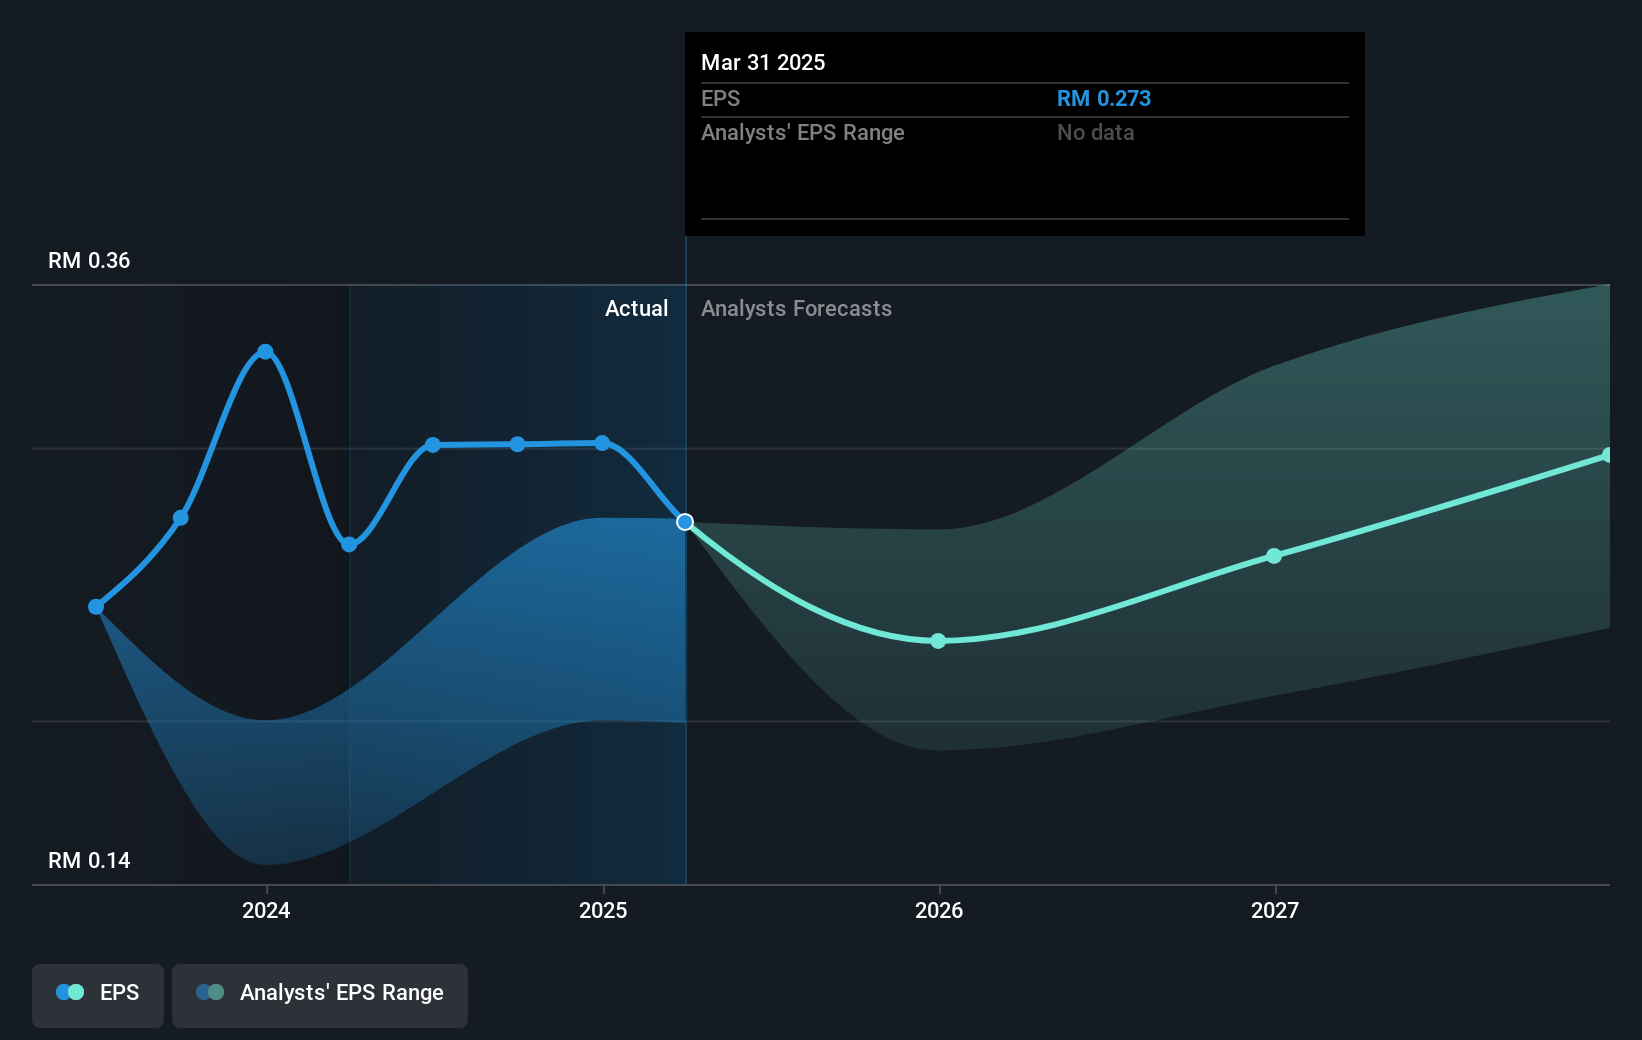Click the Analysts' EPS Range legend dots

tap(210, 992)
